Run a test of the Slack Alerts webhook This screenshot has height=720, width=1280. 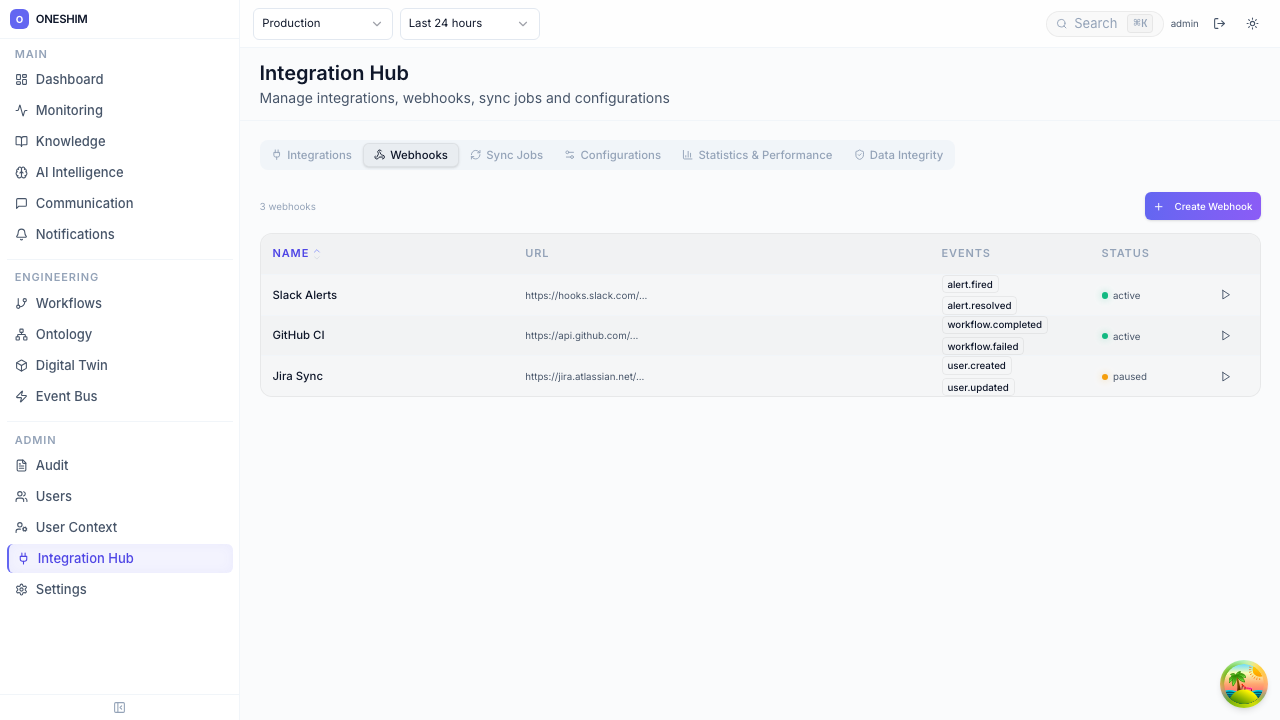(x=1225, y=295)
